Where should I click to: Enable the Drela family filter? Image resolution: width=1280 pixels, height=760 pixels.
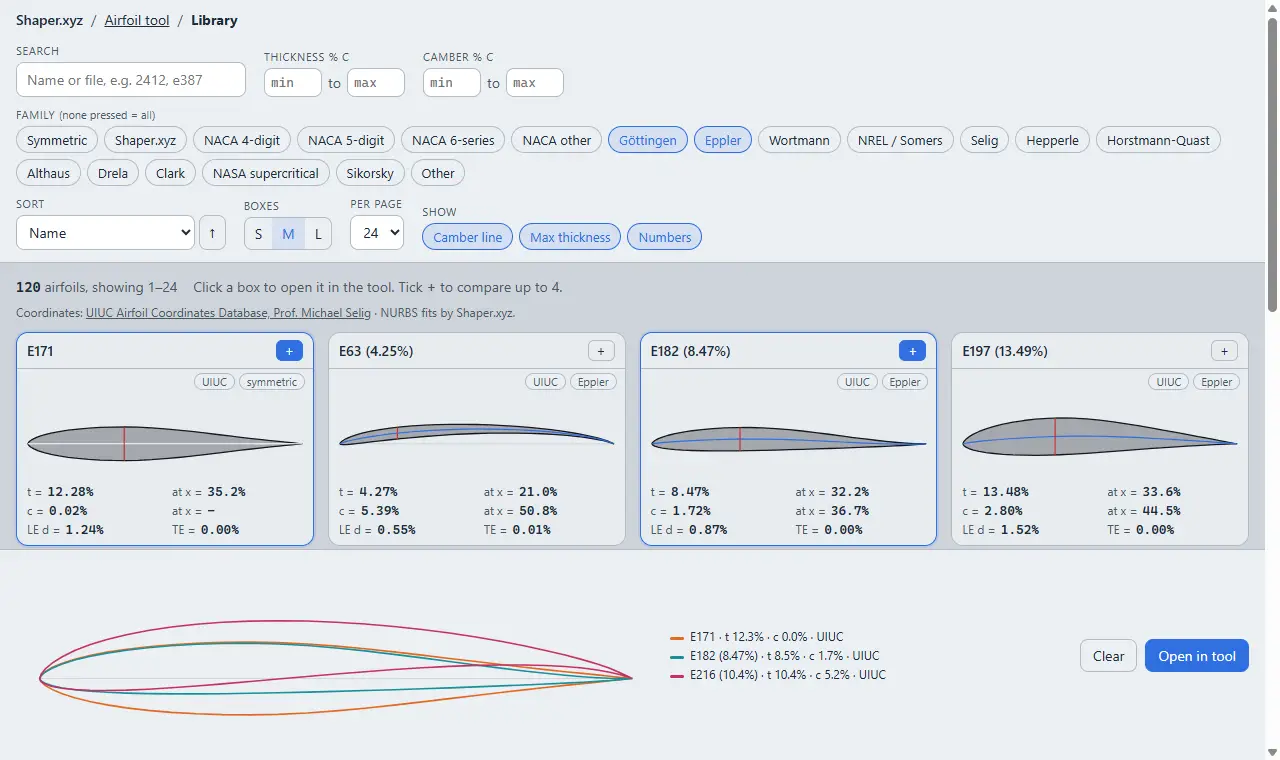[x=113, y=173]
